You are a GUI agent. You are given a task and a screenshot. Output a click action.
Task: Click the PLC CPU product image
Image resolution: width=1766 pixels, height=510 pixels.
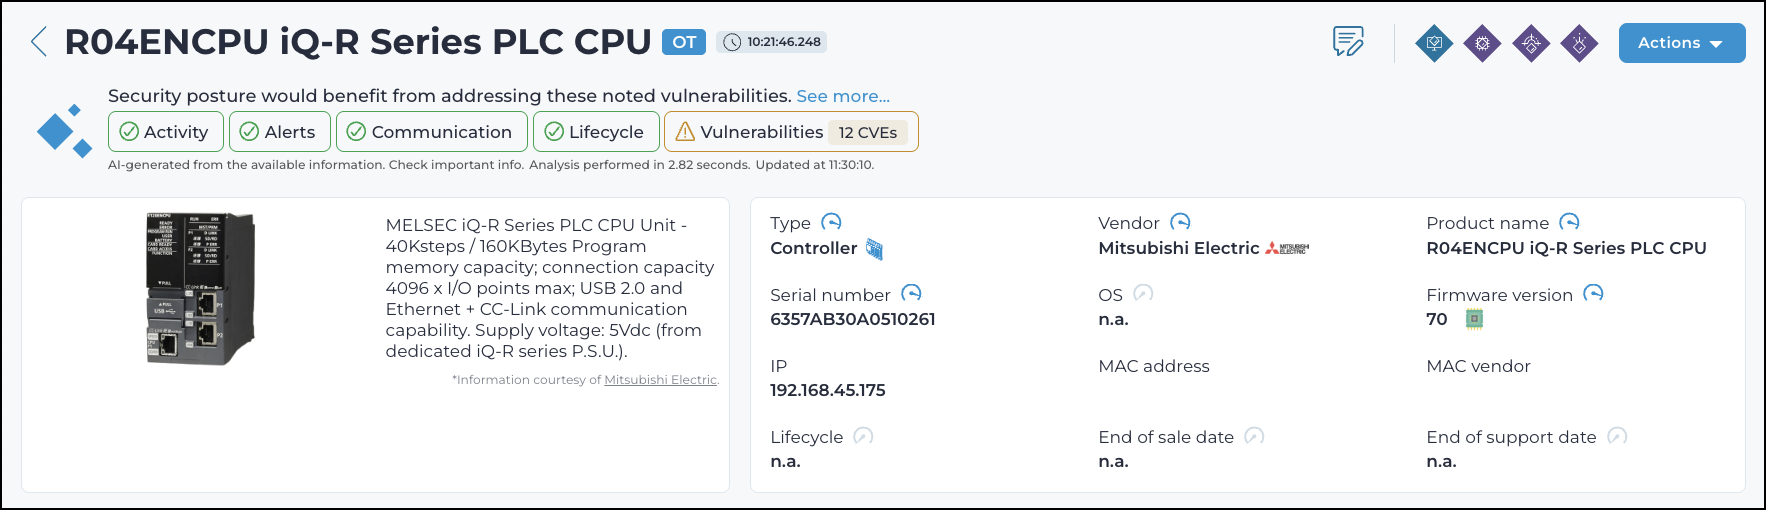[201, 288]
